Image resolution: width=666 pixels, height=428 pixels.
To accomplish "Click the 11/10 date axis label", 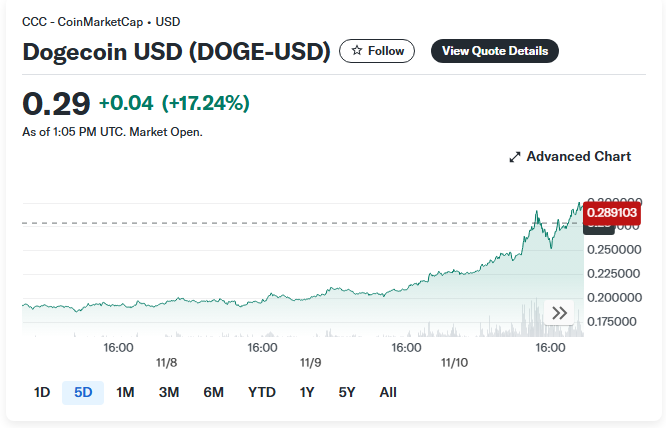I will click(x=455, y=362).
